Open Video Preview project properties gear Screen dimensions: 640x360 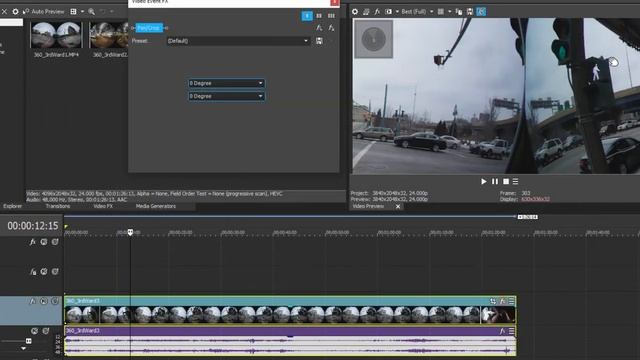point(355,11)
